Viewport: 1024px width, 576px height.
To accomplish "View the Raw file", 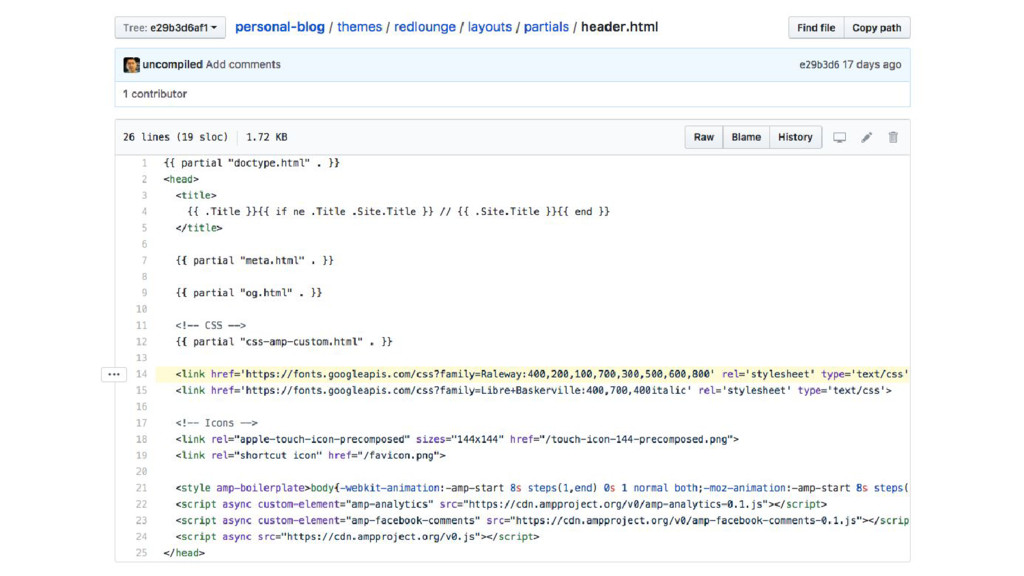I will coord(703,137).
